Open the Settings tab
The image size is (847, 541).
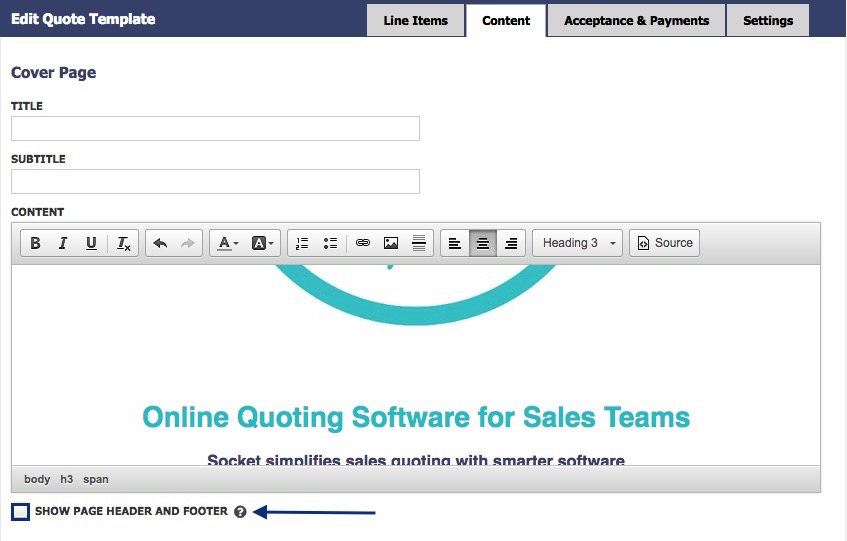pos(768,21)
